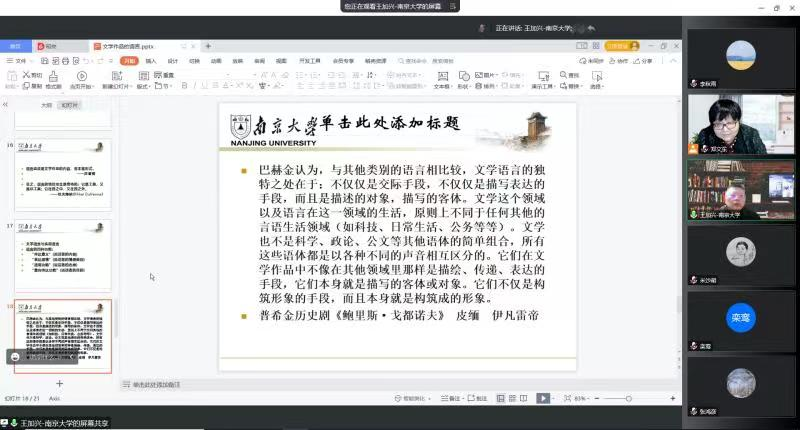Switch to the 视图 ribbon tab
The height and width of the screenshot is (430, 800).
click(281, 60)
